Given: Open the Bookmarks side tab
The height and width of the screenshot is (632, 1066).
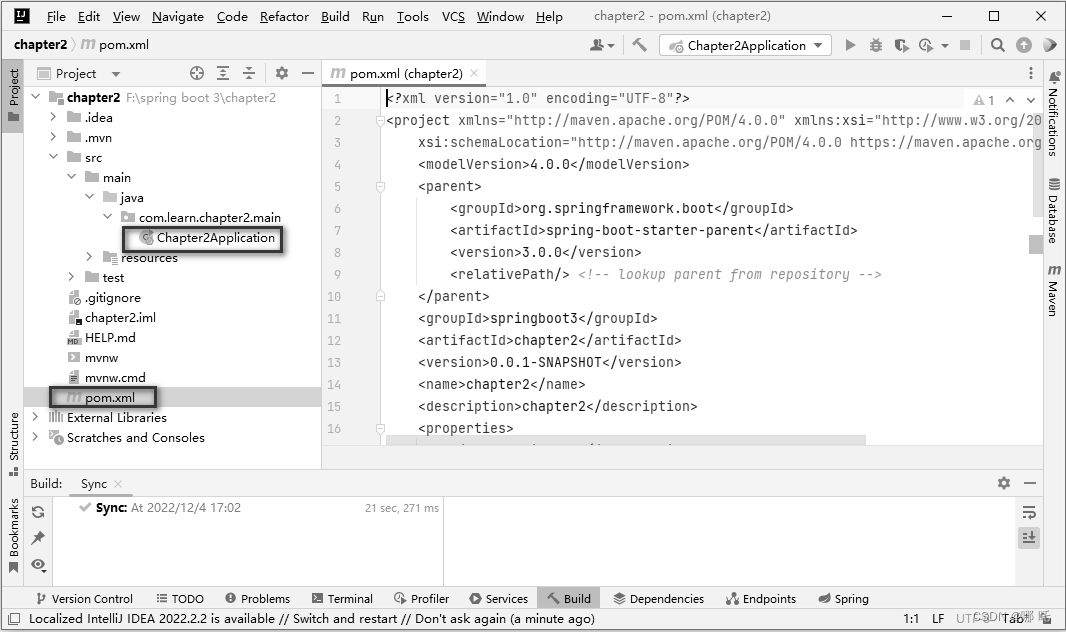Looking at the screenshot, I should [x=14, y=536].
